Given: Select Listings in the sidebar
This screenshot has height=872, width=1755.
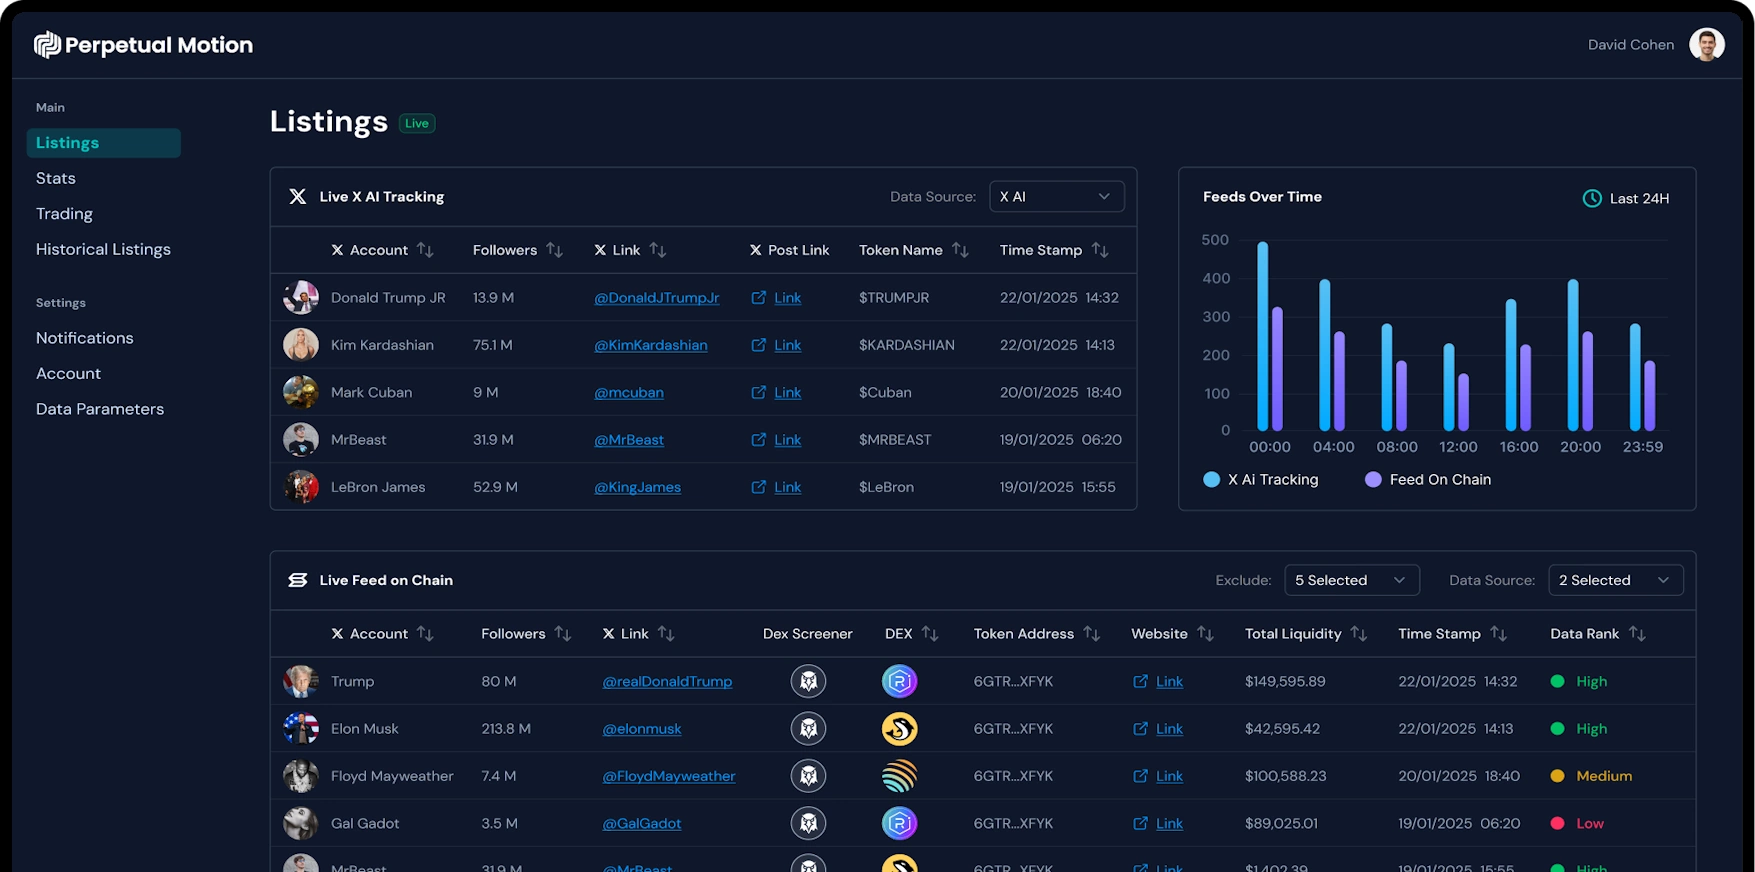Looking at the screenshot, I should (104, 143).
